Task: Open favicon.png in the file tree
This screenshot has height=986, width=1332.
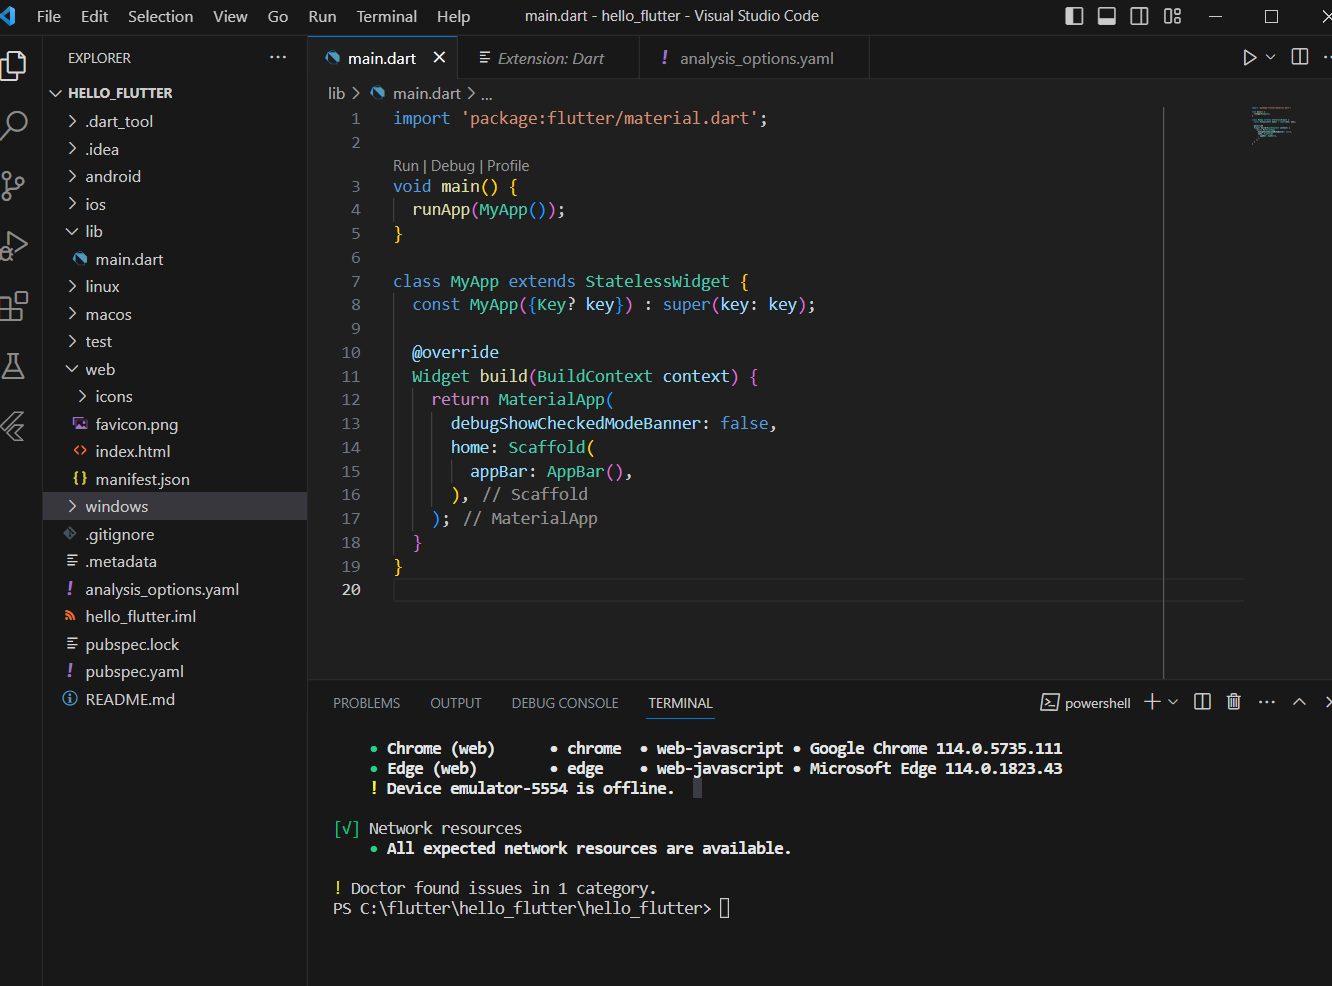Action: [x=175, y=424]
